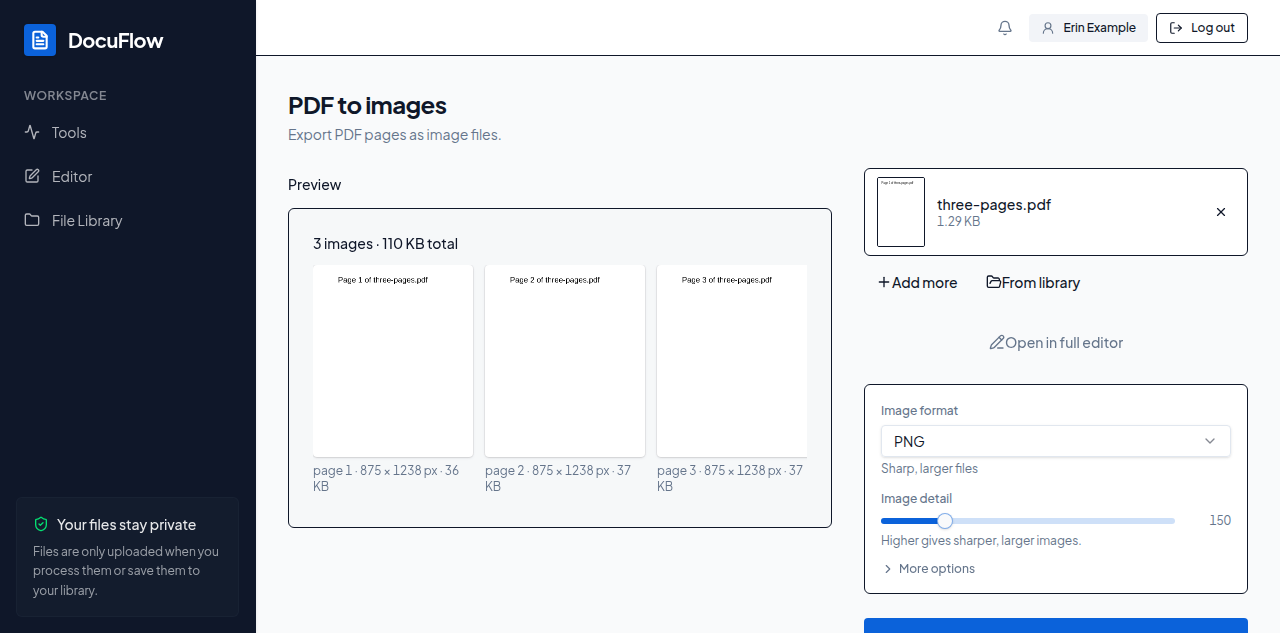Click the user avatar icon beside Erin Example

1048,28
